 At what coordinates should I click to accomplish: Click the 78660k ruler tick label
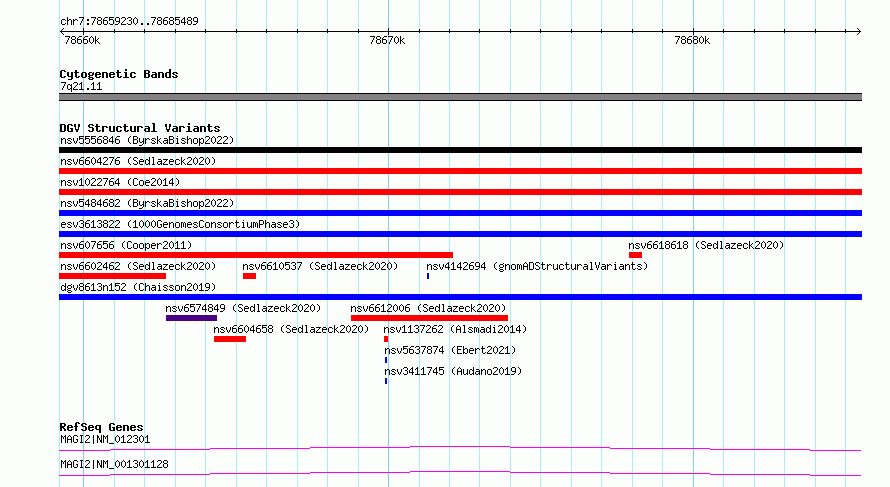click(x=82, y=40)
